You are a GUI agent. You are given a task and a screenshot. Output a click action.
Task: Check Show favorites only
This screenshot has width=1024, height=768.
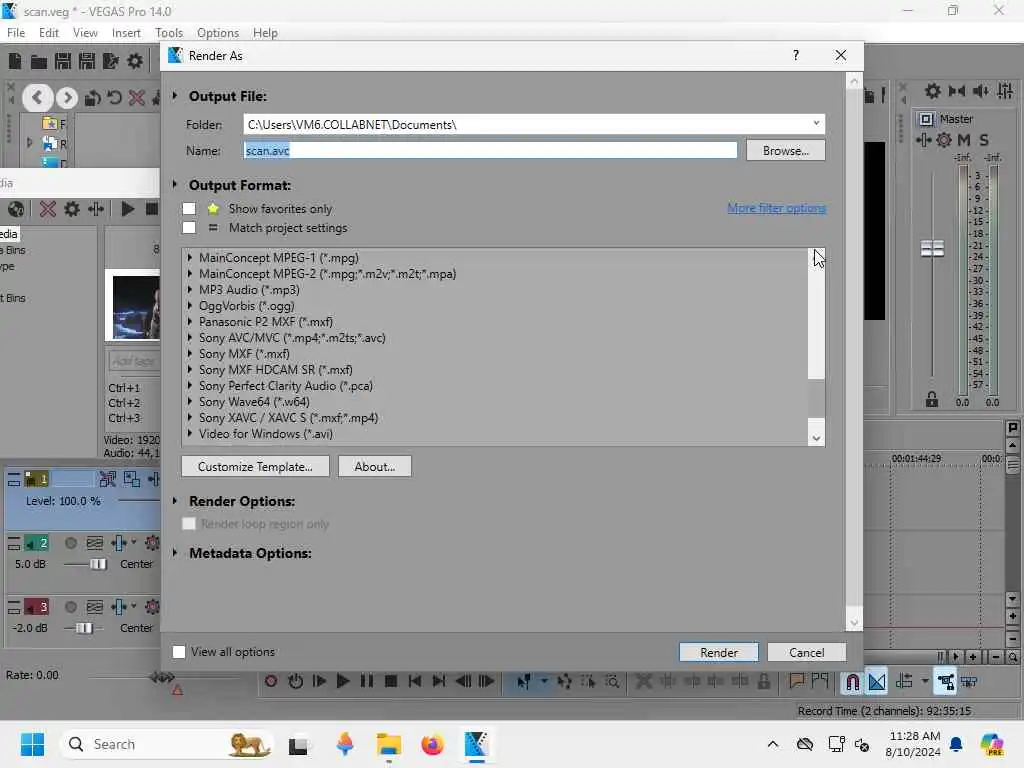pos(189,209)
